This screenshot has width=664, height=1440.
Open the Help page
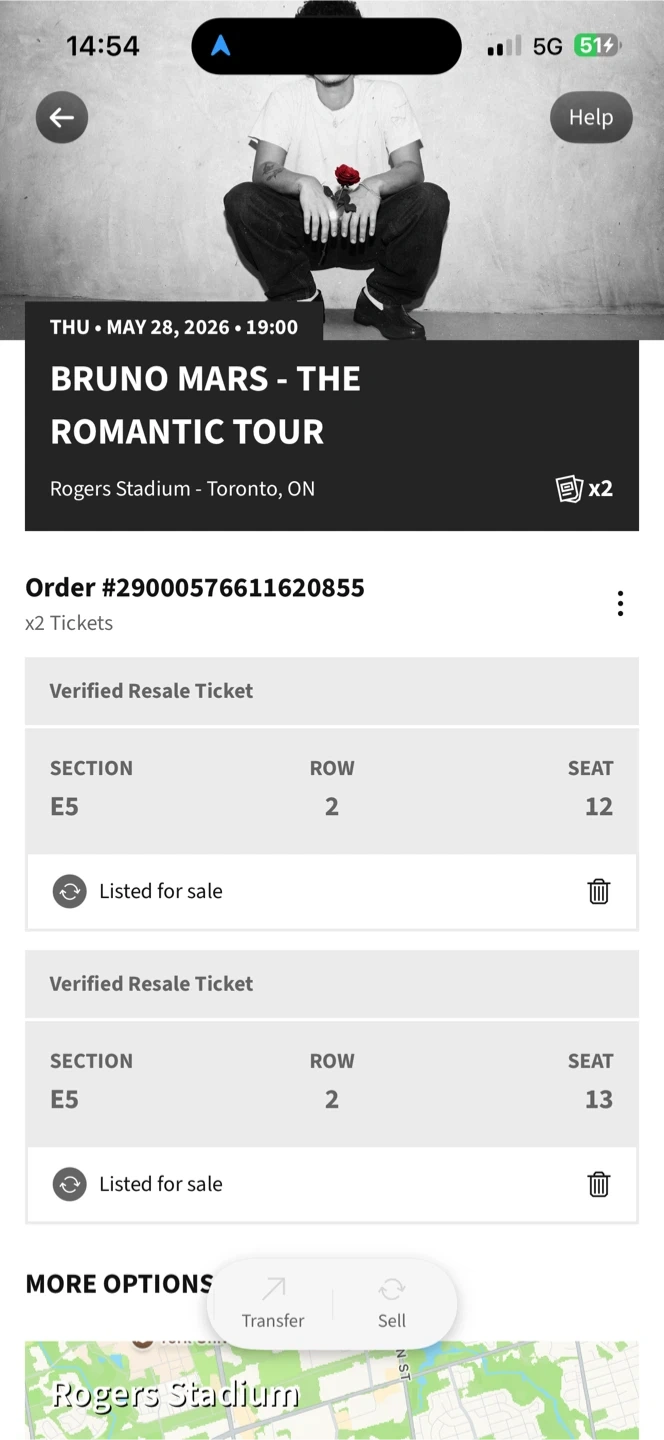pos(590,118)
